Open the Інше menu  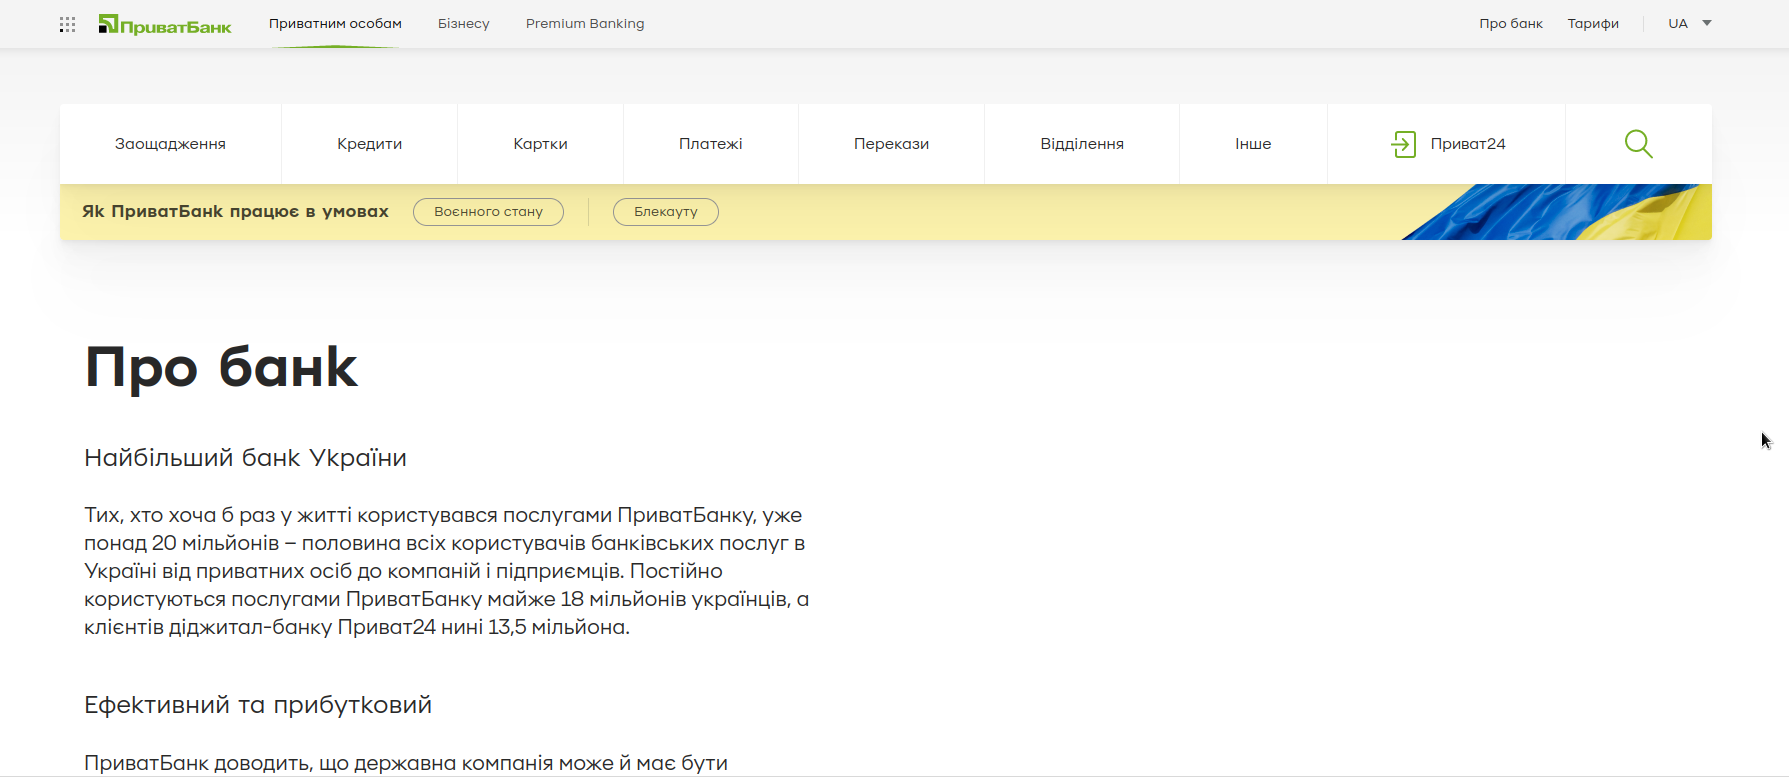1253,144
